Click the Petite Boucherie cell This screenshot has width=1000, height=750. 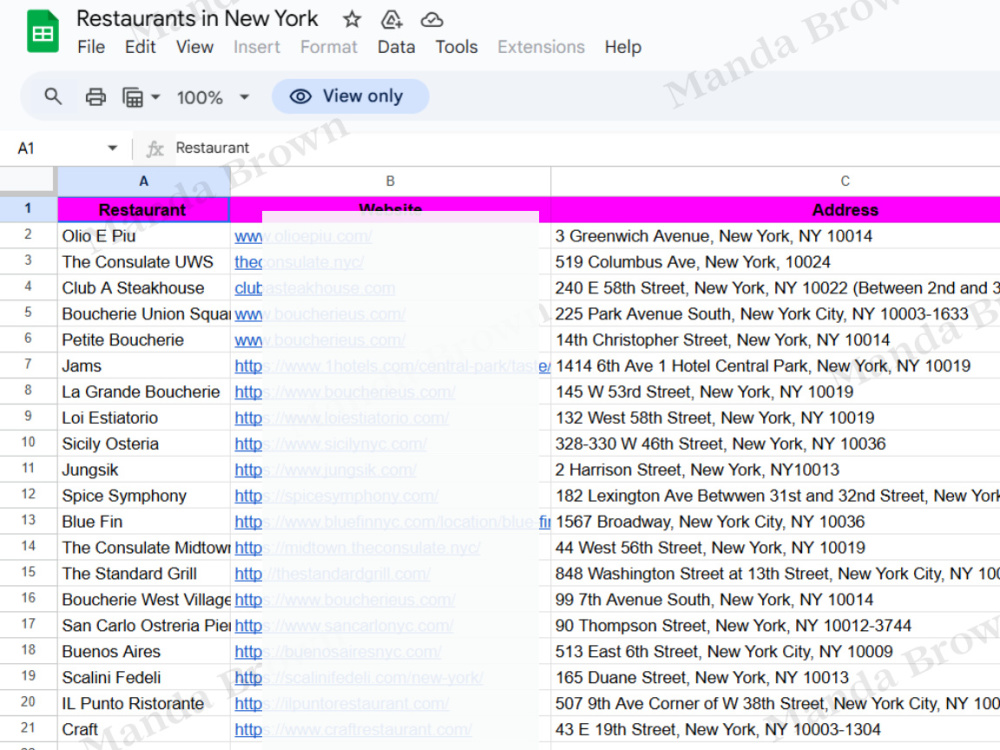[143, 340]
